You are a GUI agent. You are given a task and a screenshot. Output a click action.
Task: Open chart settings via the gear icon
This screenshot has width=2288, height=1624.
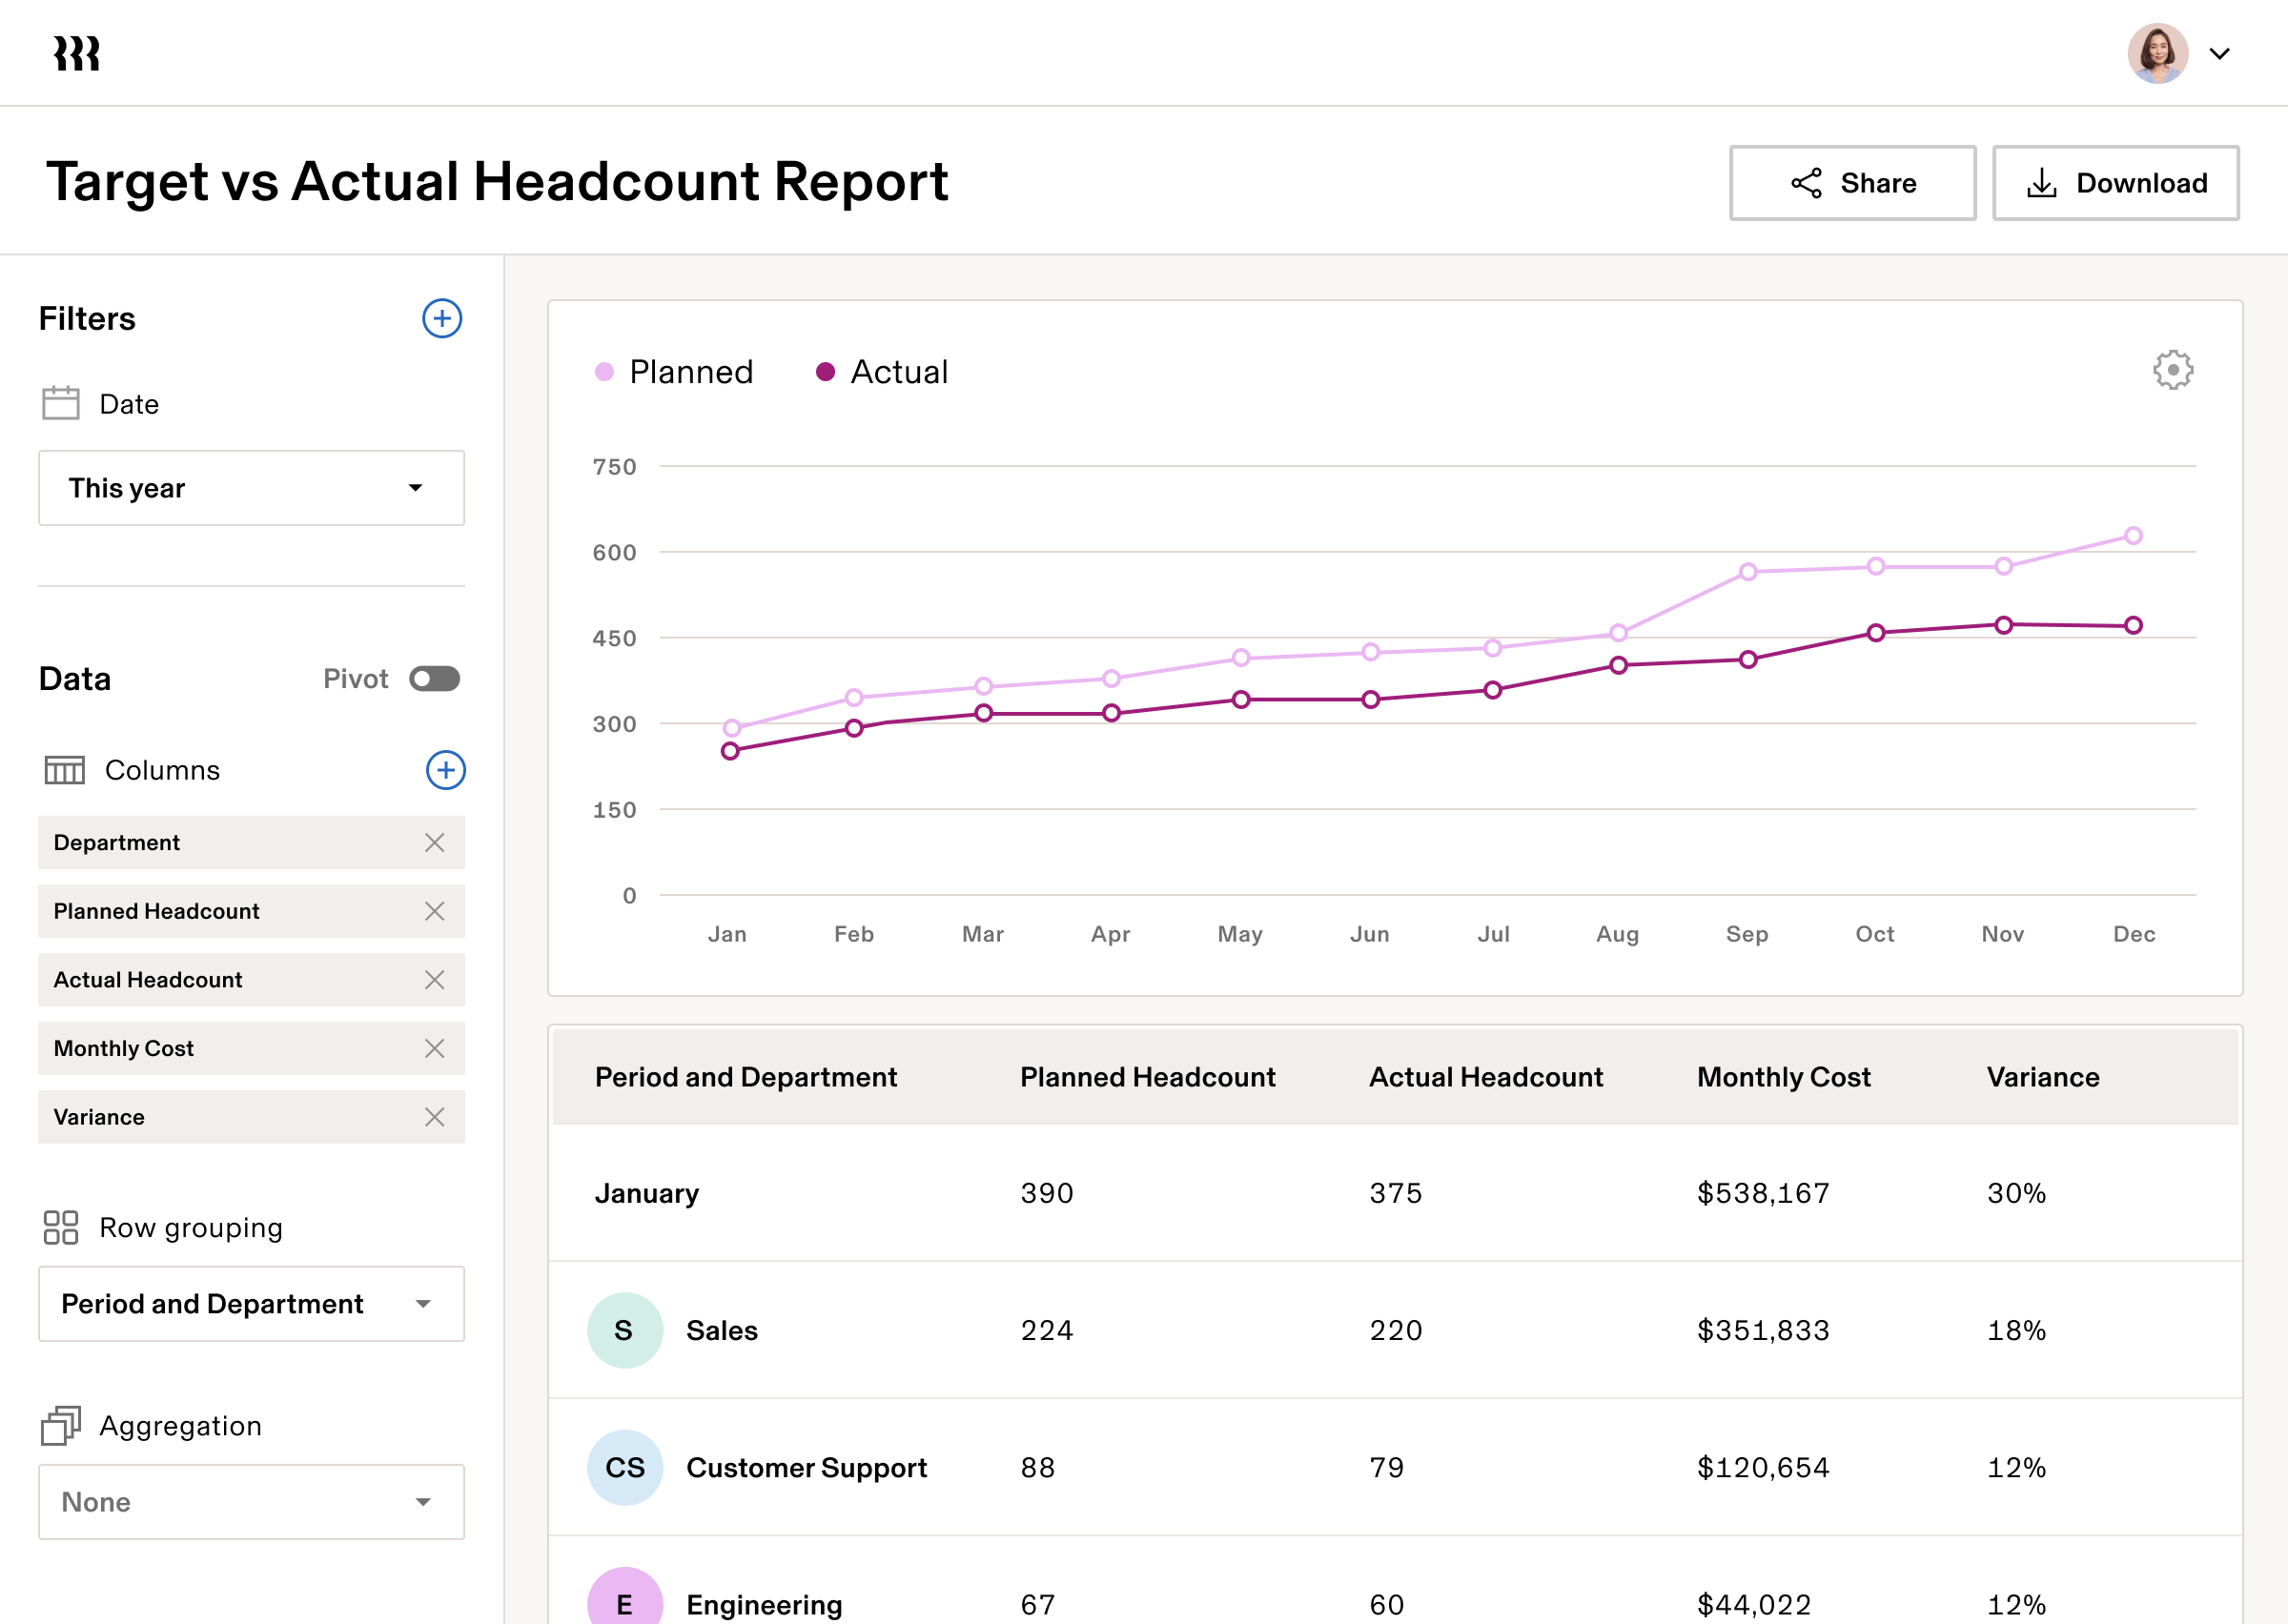[2170, 370]
